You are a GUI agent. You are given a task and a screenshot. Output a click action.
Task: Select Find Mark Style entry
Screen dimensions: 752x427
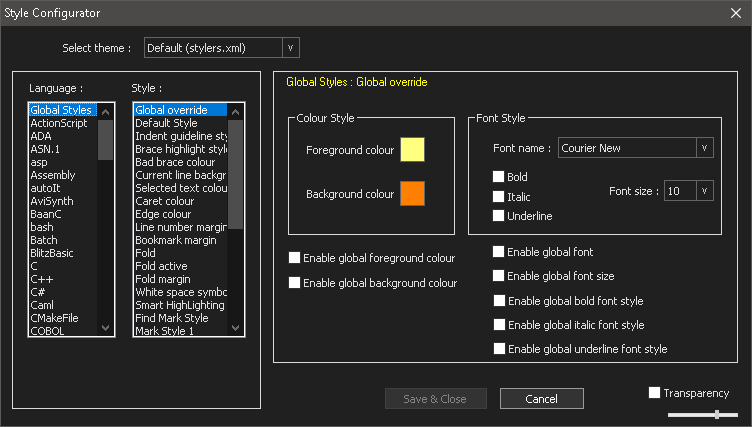pyautogui.click(x=180, y=318)
